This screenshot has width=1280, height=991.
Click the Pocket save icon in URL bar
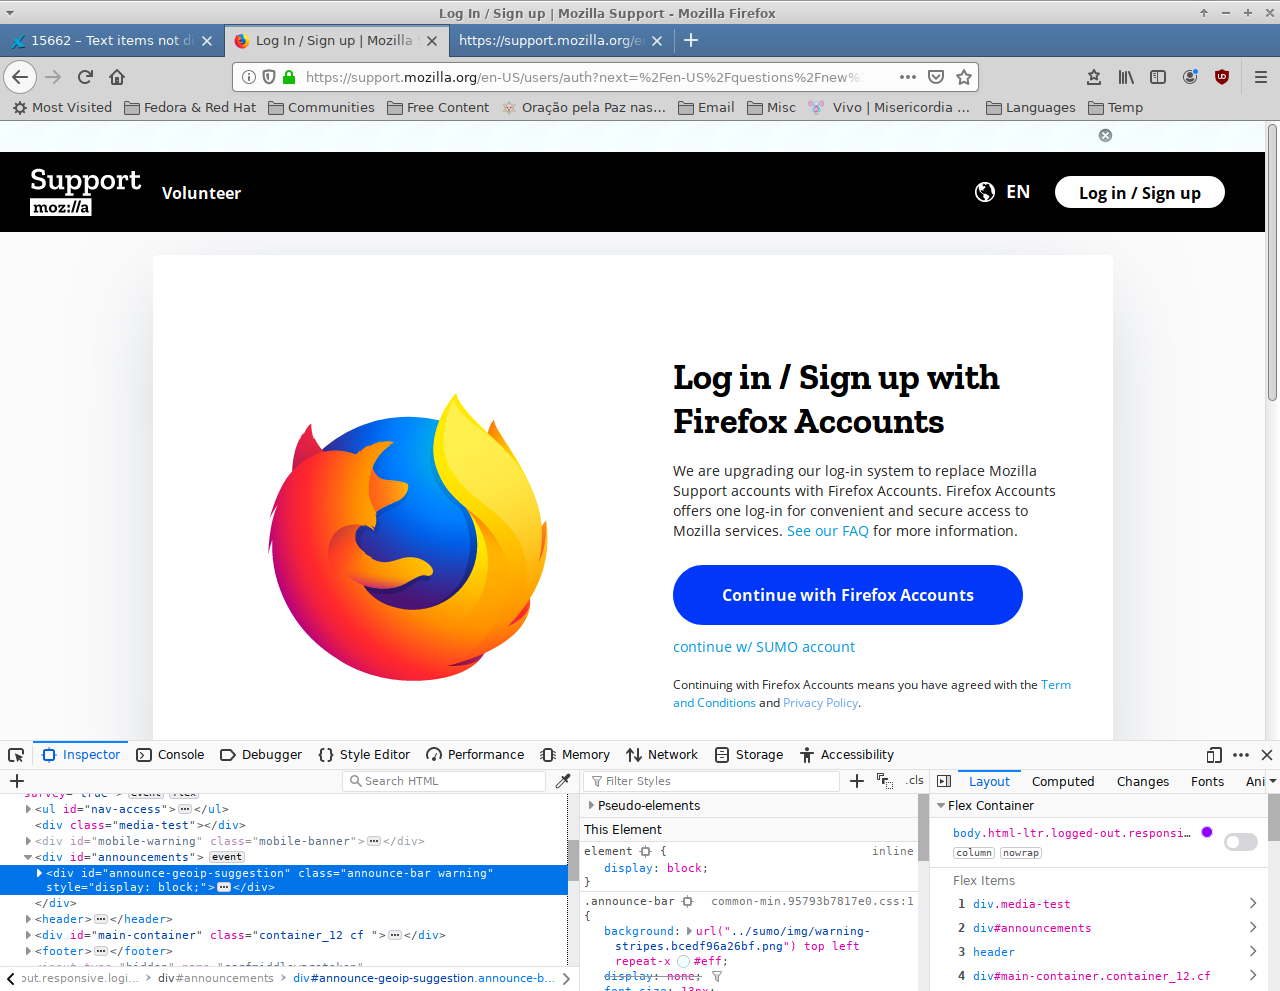pyautogui.click(x=936, y=77)
